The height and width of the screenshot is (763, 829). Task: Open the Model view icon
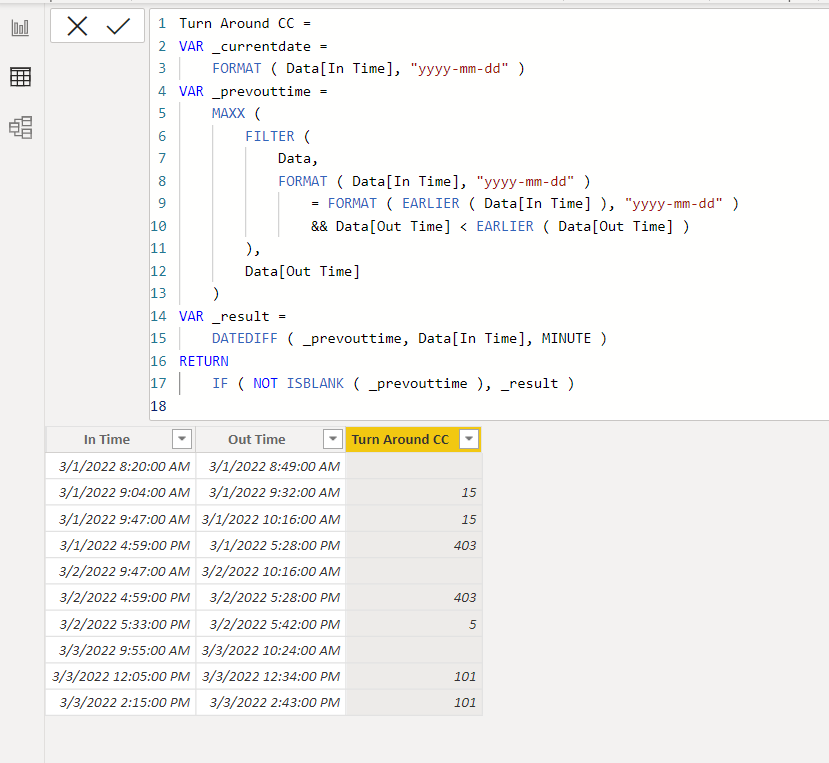[x=21, y=127]
